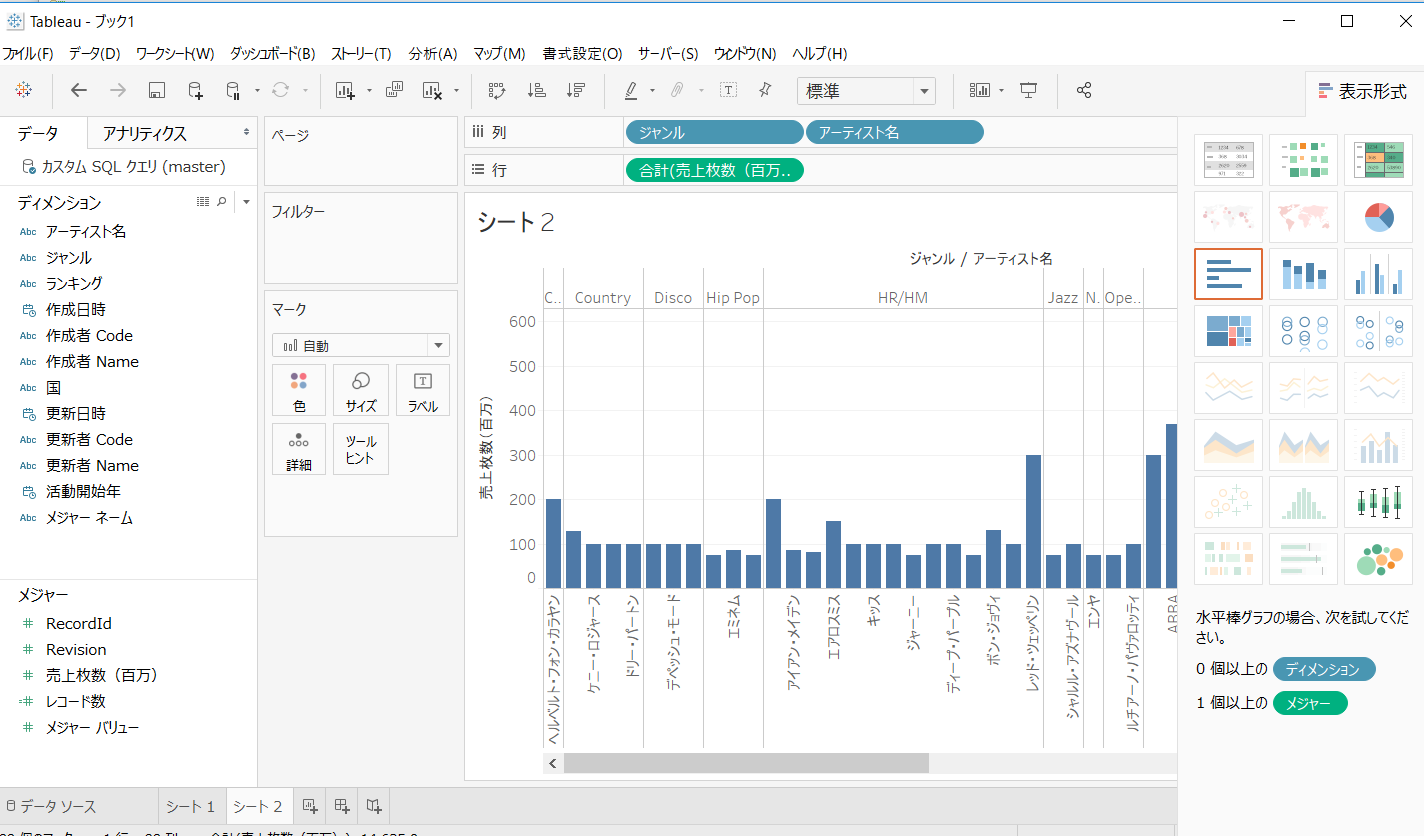Enter Presentation Mode from the toolbar
1424x836 pixels.
pos(1029,90)
